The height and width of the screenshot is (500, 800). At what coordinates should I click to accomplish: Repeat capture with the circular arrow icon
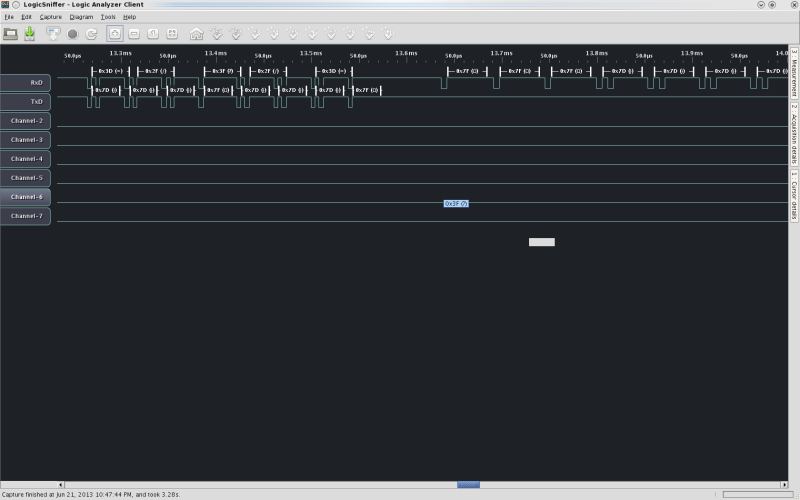[91, 34]
